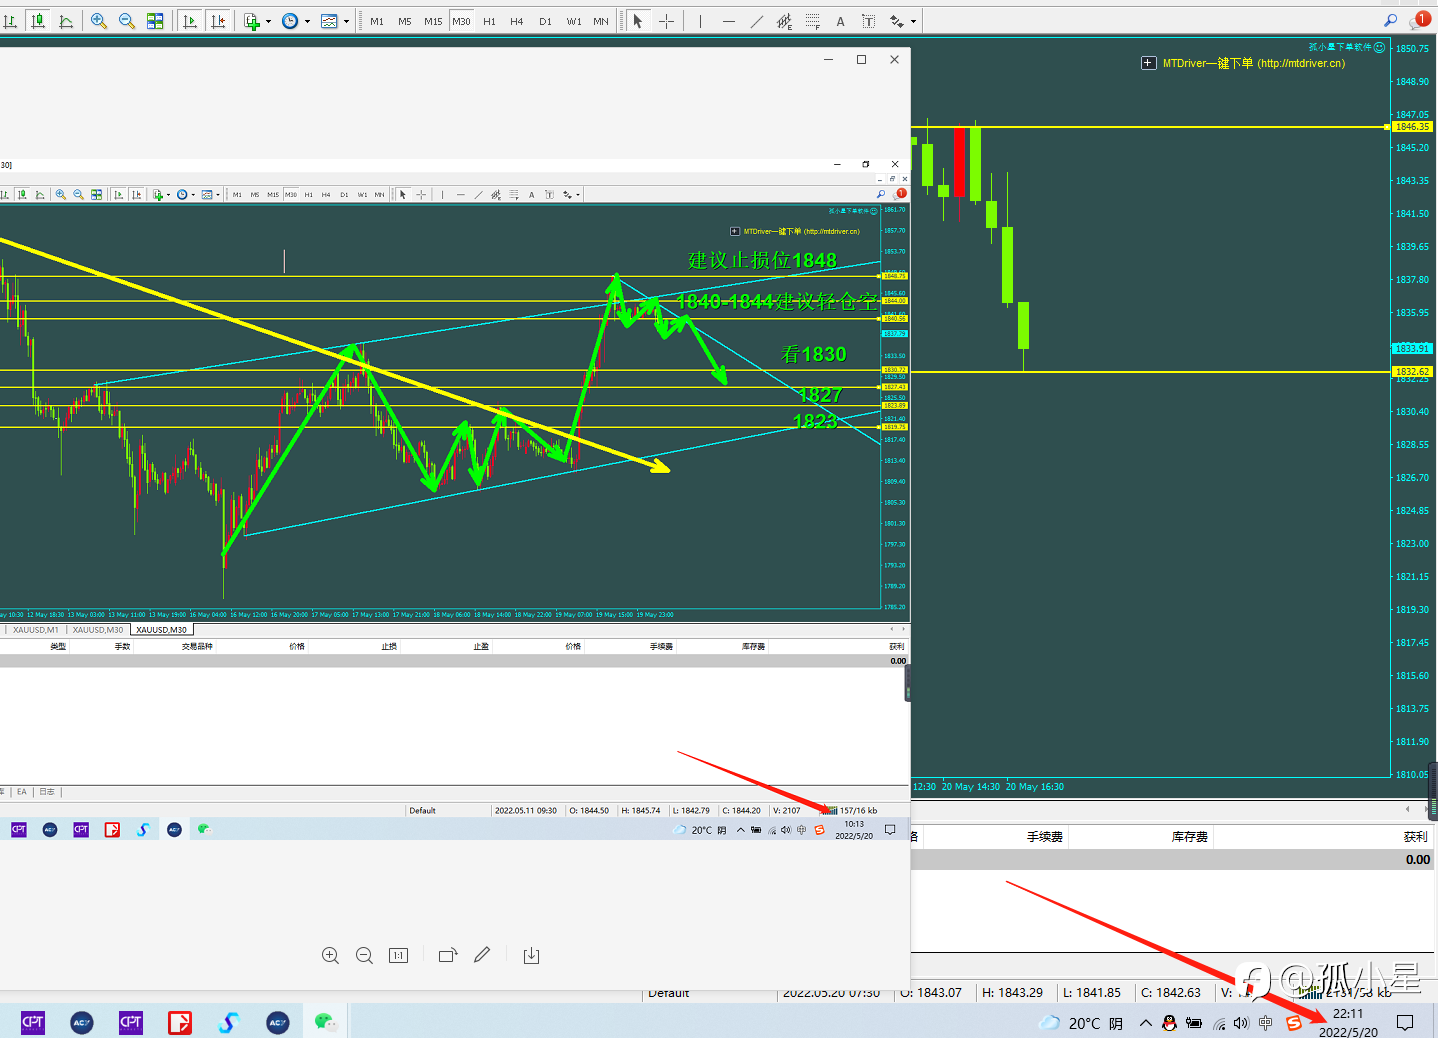This screenshot has width=1438, height=1038.
Task: Rotate the image in the viewer
Action: [448, 956]
